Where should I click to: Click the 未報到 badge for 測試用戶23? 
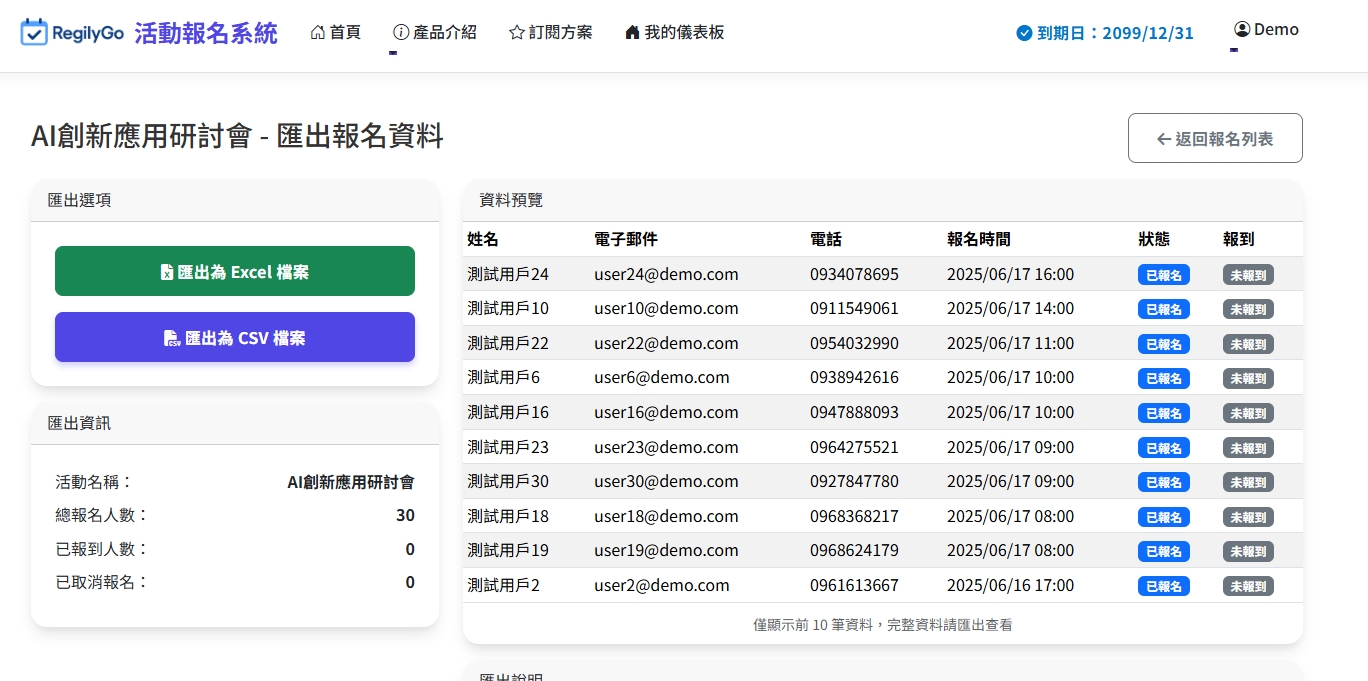(x=1248, y=448)
